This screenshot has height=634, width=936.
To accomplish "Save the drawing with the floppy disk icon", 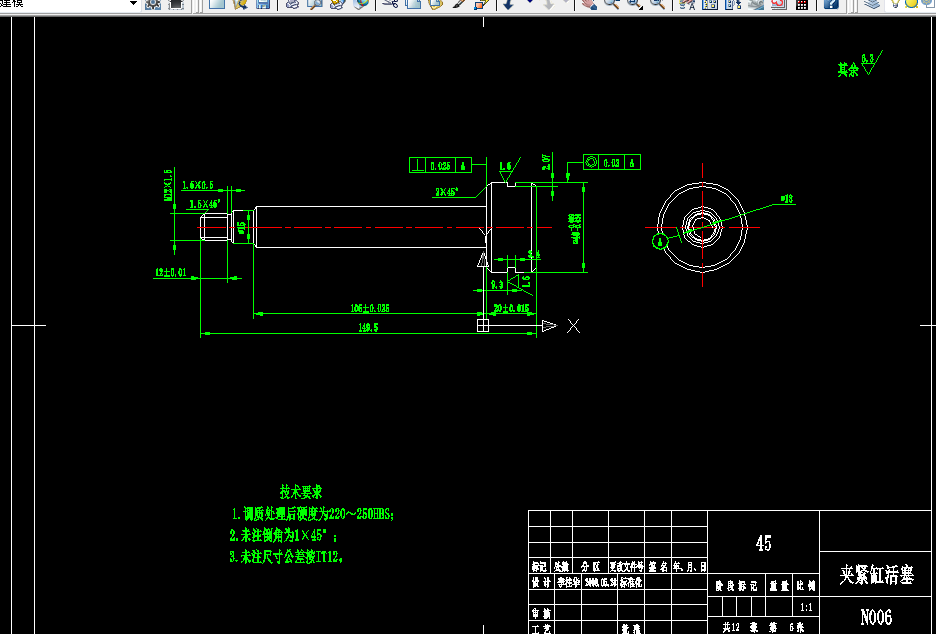I will [263, 4].
